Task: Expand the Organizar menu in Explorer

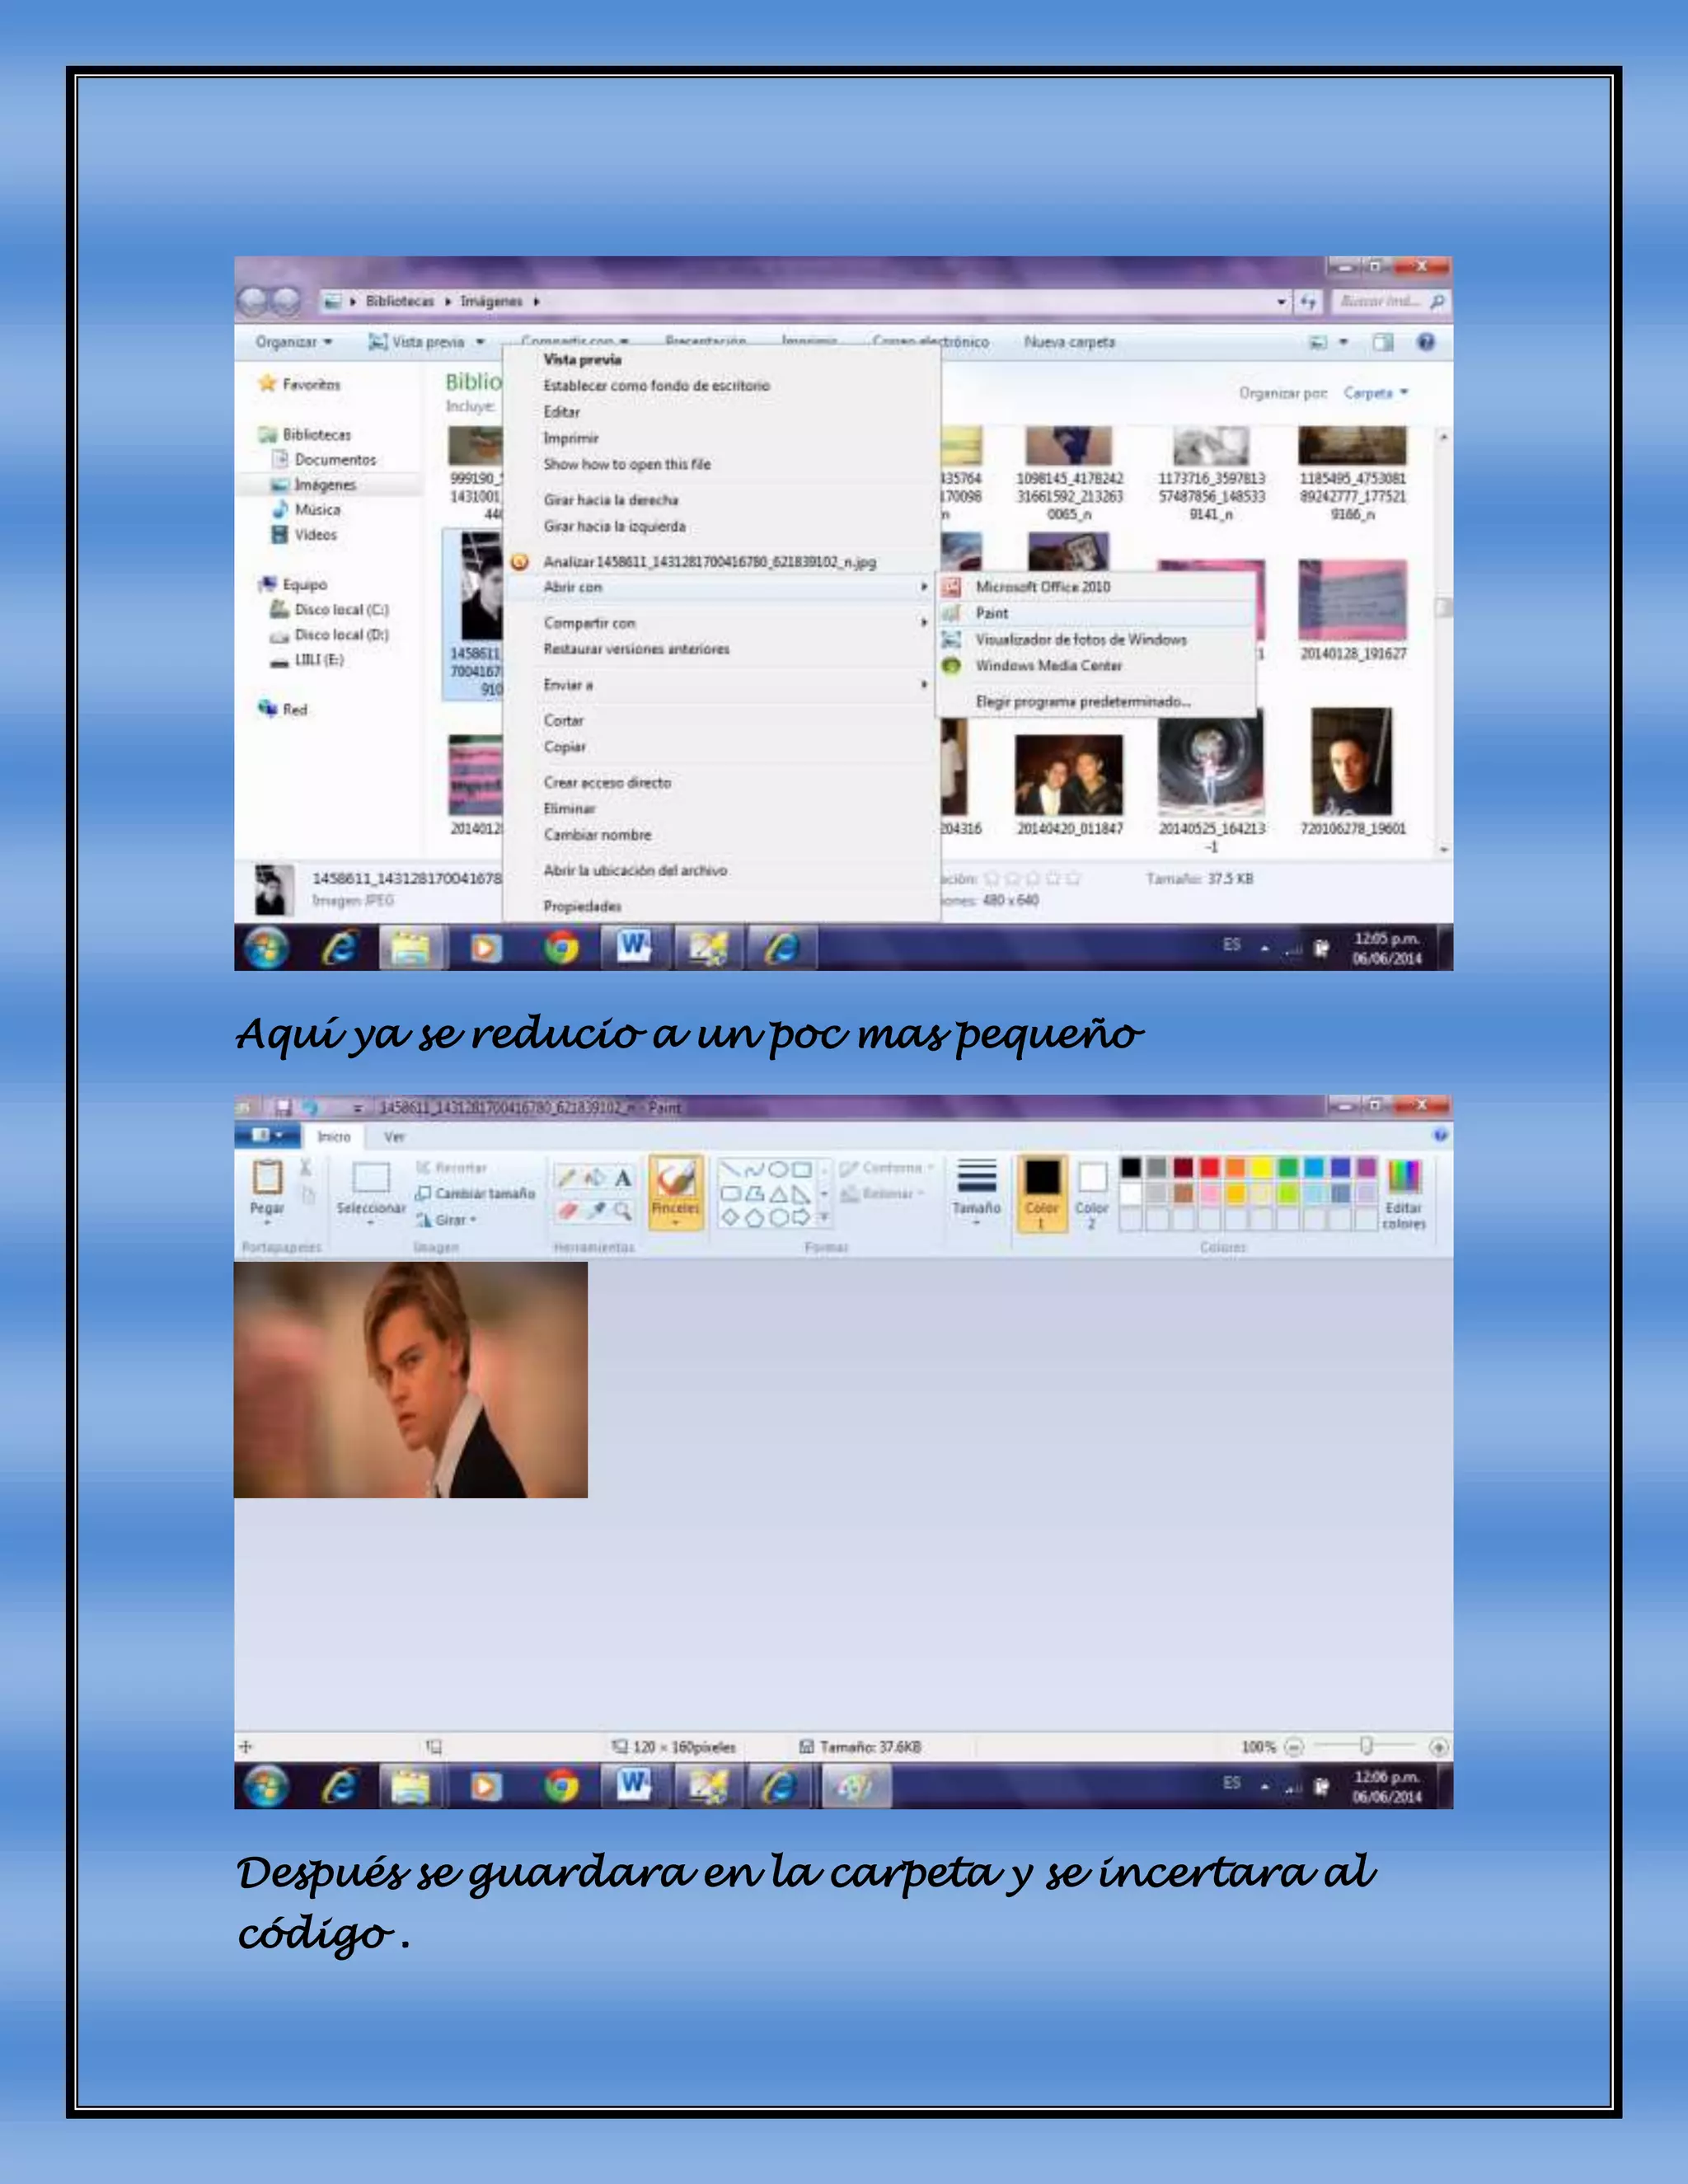Action: [x=293, y=342]
